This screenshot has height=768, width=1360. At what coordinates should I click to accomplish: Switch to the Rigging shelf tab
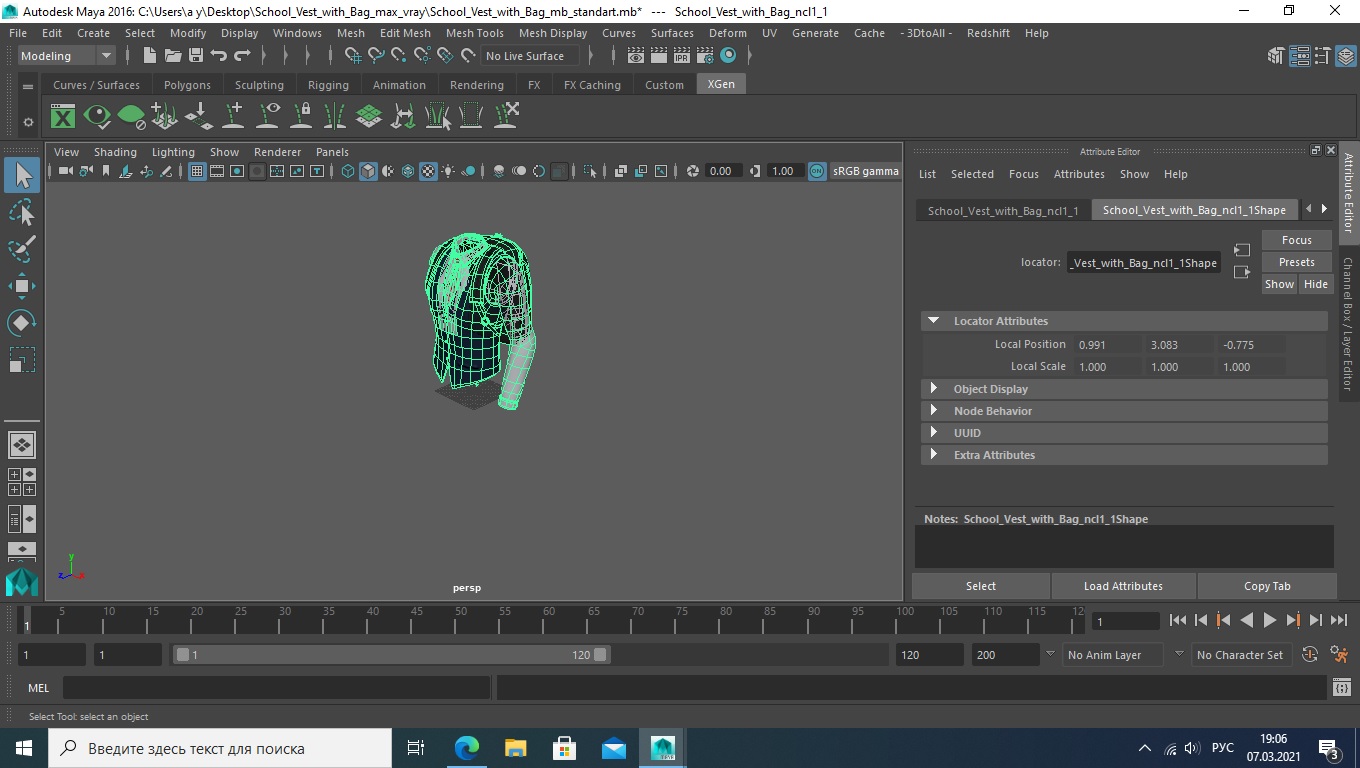(x=328, y=85)
